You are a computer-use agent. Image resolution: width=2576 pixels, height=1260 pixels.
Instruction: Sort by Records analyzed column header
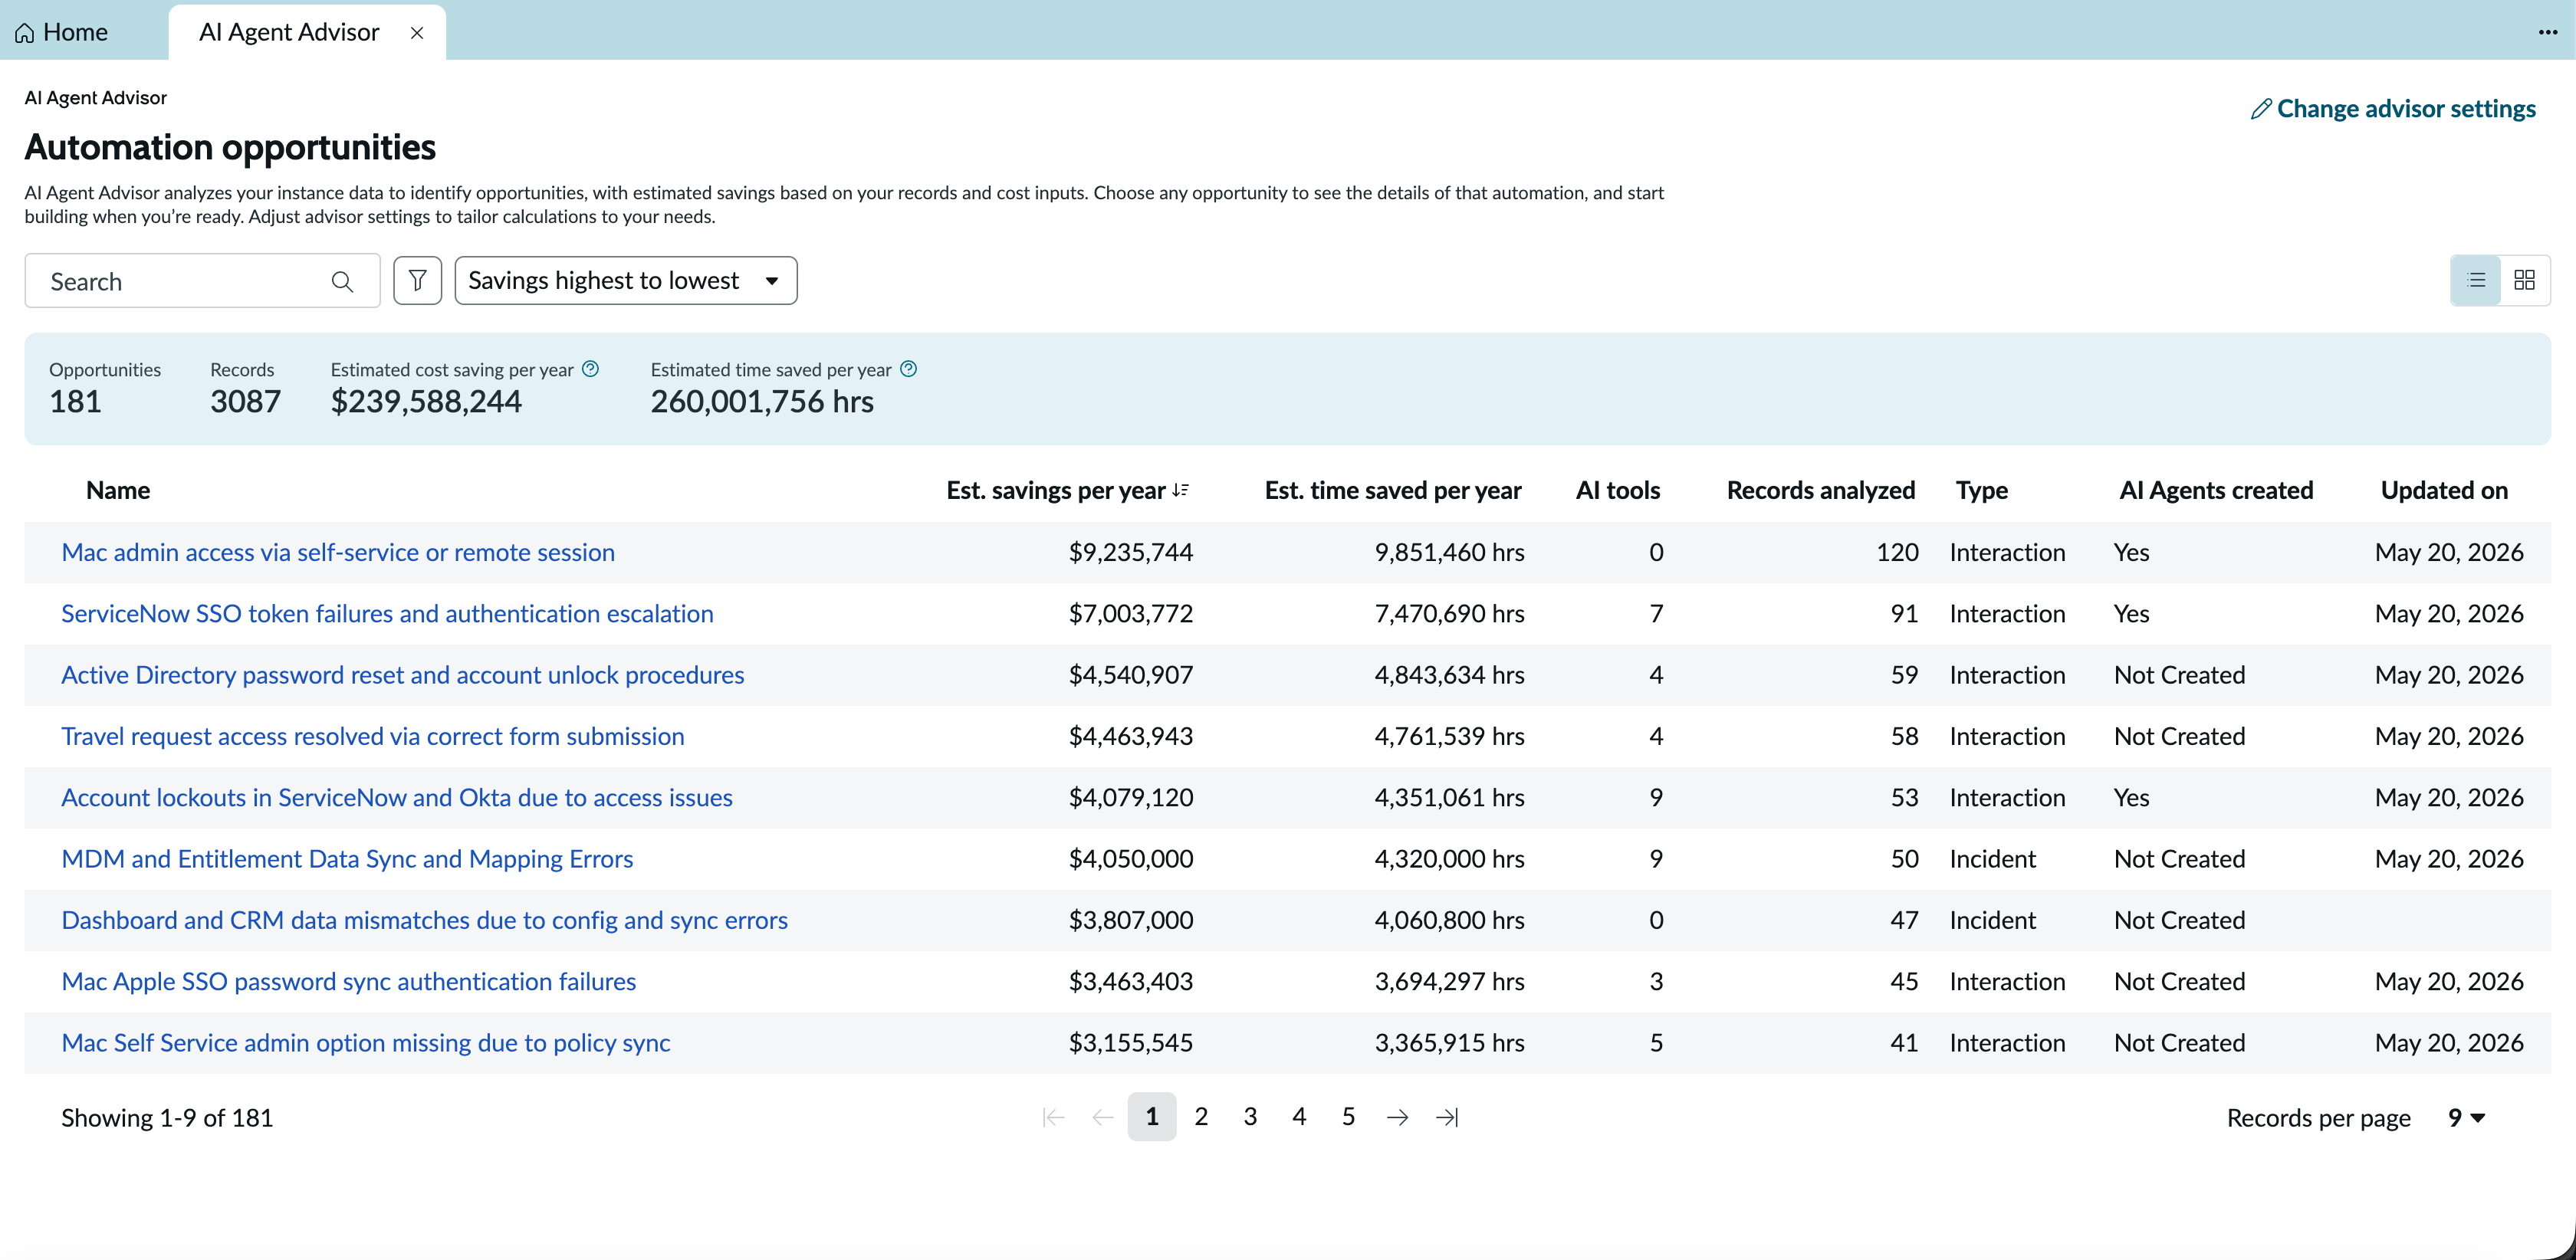coord(1821,490)
